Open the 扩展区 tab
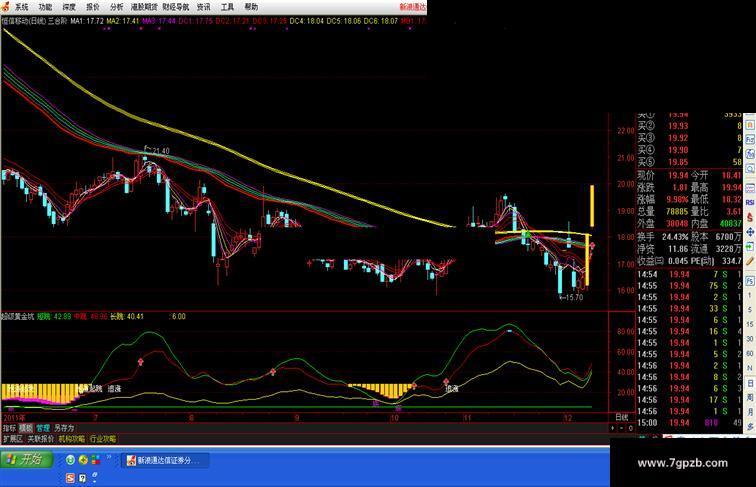This screenshot has height=487, width=756. pos(13,439)
